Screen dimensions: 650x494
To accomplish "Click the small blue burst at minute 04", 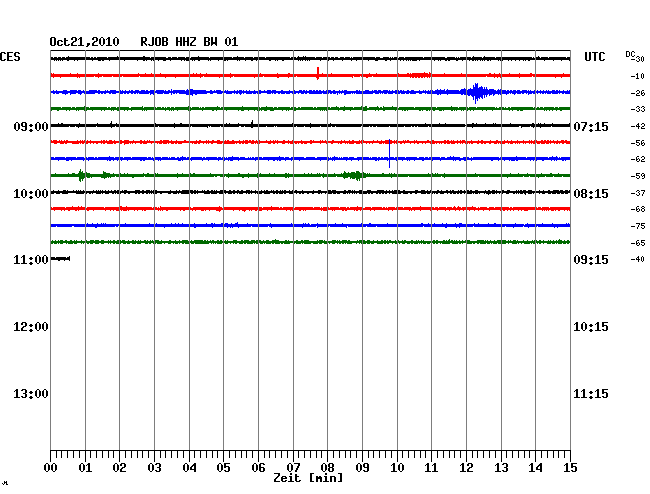I will click(x=192, y=92).
